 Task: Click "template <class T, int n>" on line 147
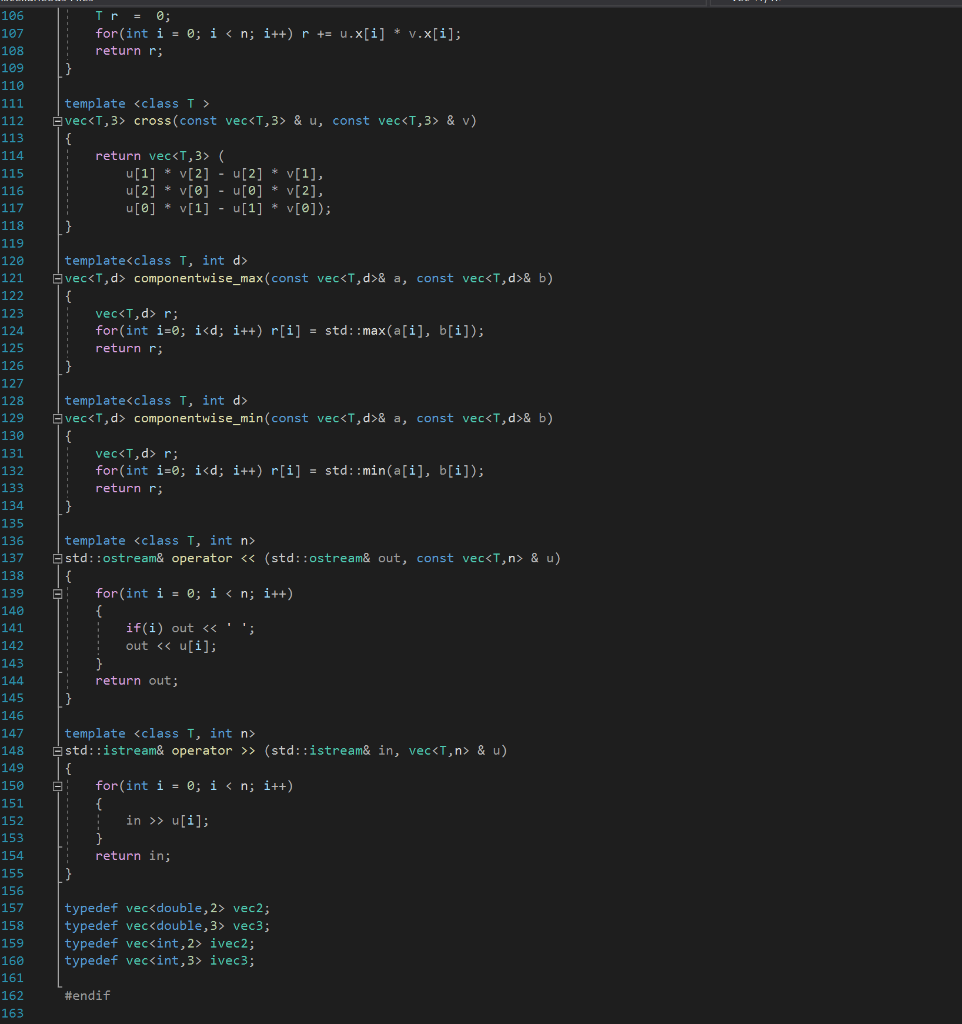pyautogui.click(x=160, y=734)
